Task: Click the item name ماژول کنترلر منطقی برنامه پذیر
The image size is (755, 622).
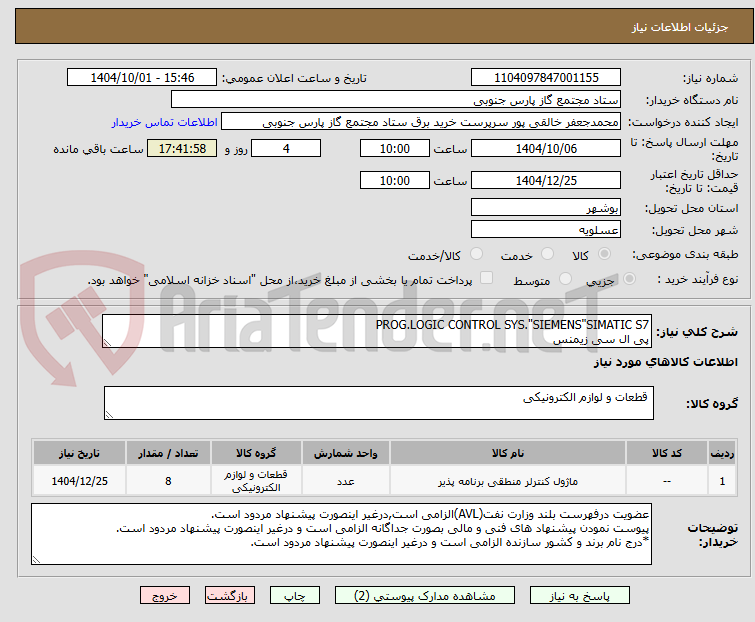Action: (508, 481)
